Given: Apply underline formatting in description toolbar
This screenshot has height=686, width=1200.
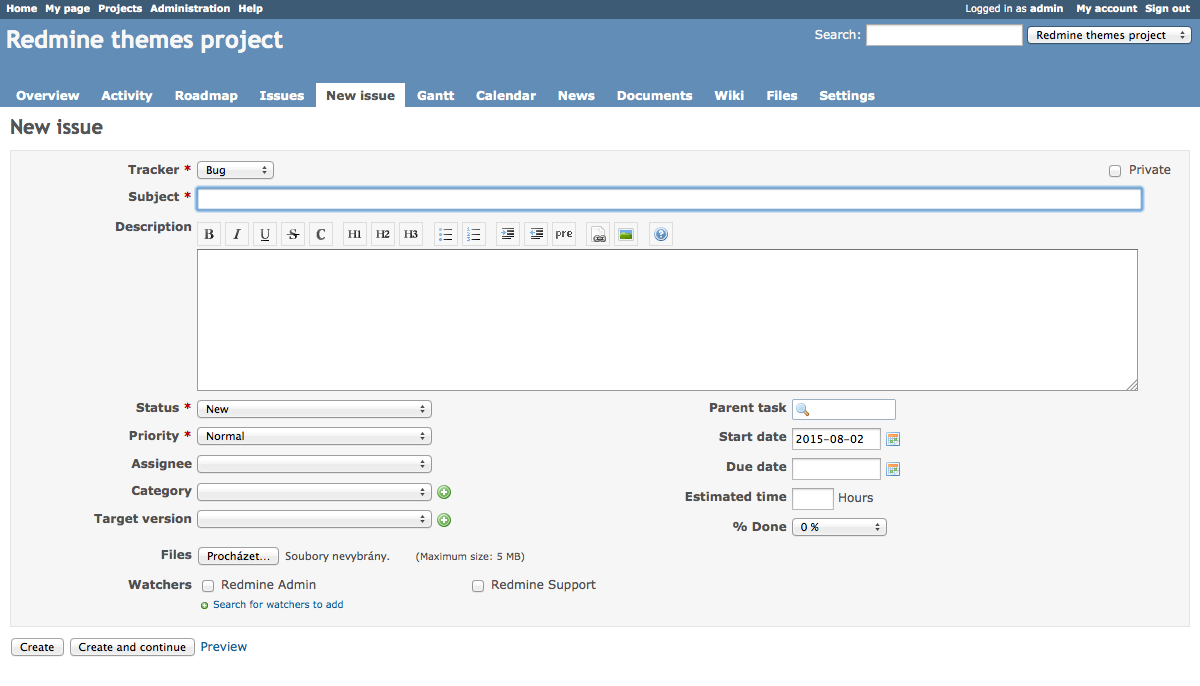Looking at the screenshot, I should coord(265,235).
